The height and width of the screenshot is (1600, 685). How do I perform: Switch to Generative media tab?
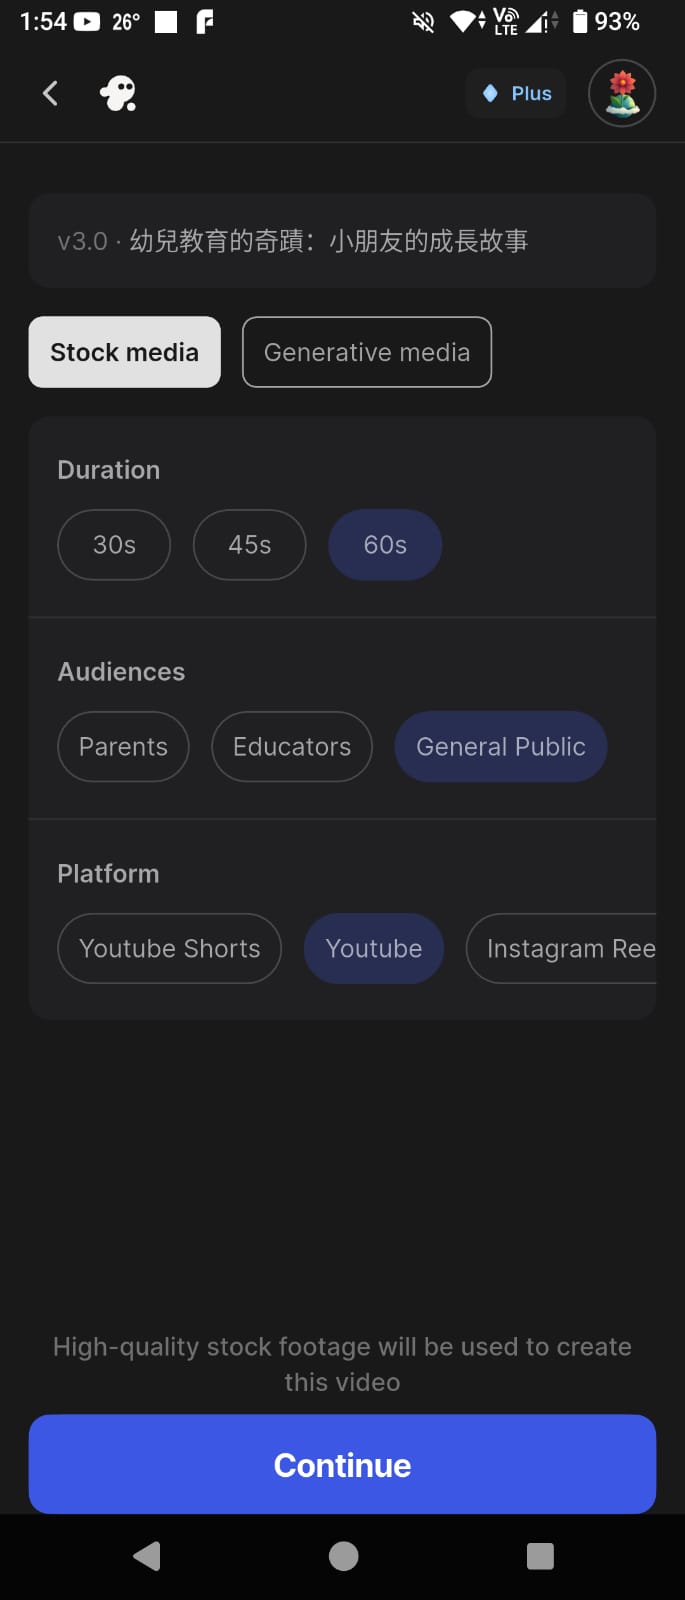[x=367, y=352]
